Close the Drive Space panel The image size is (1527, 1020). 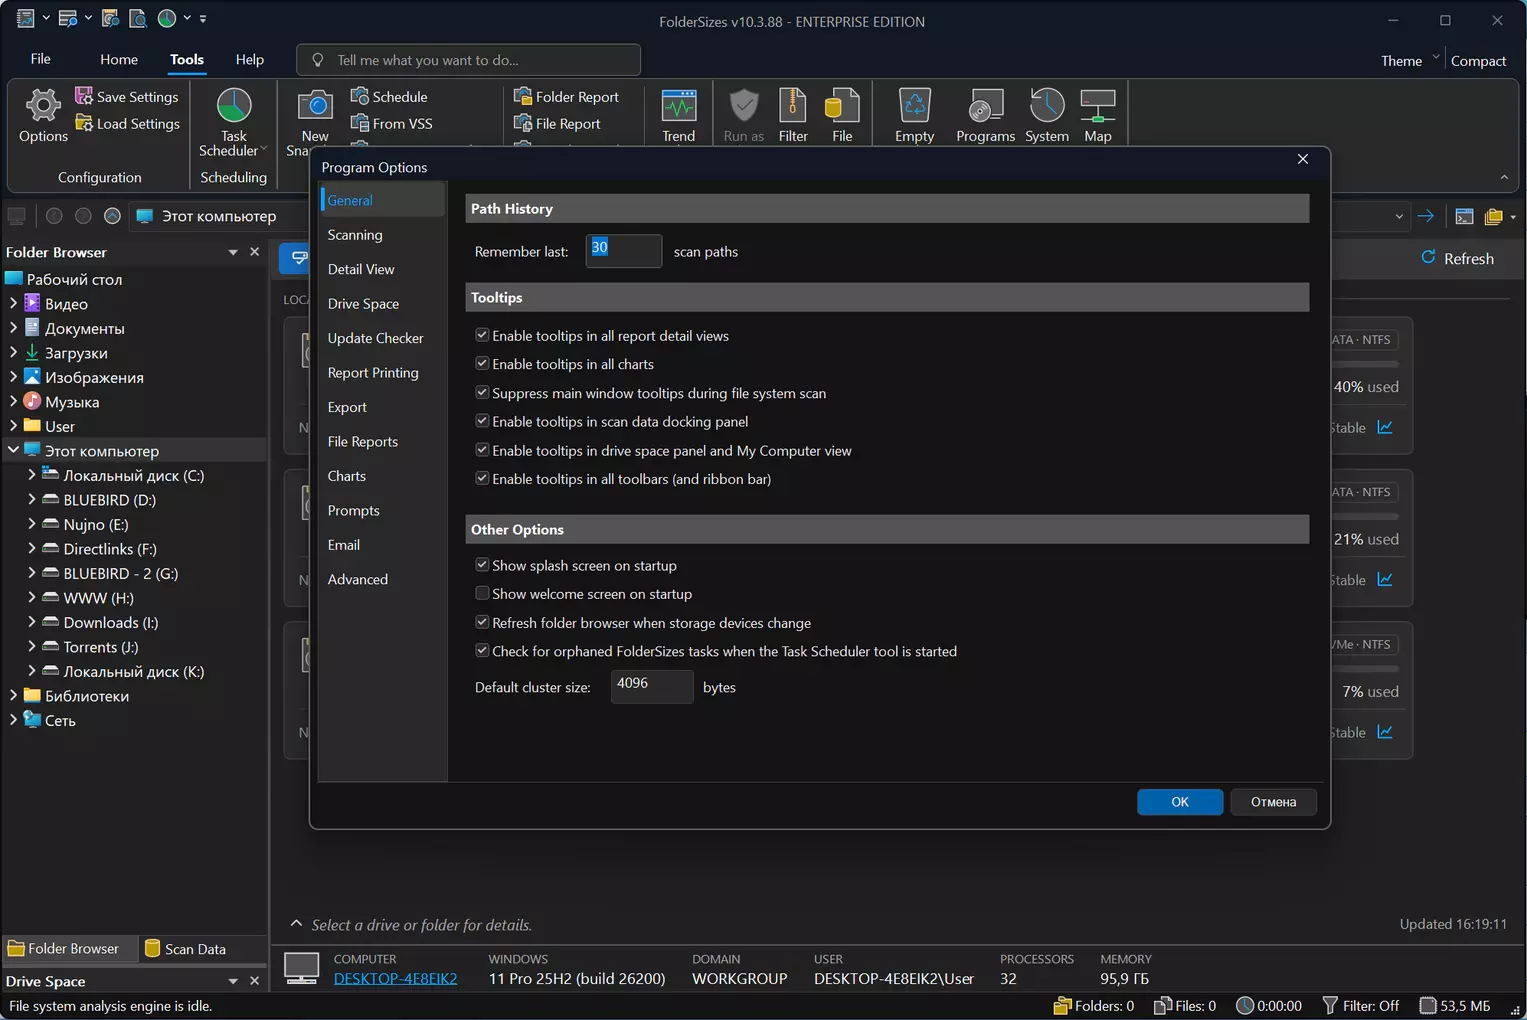point(254,981)
